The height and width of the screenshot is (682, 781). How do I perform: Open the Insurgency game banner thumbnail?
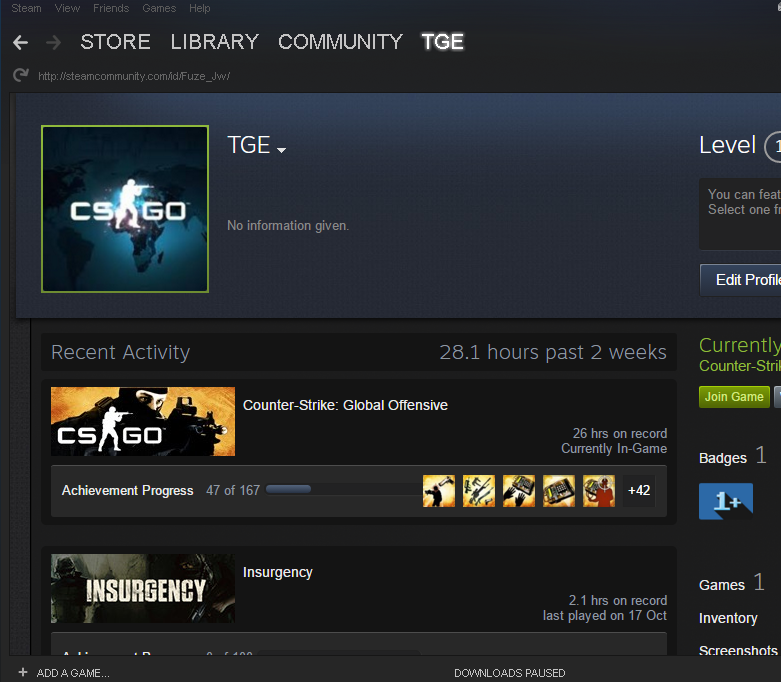143,588
